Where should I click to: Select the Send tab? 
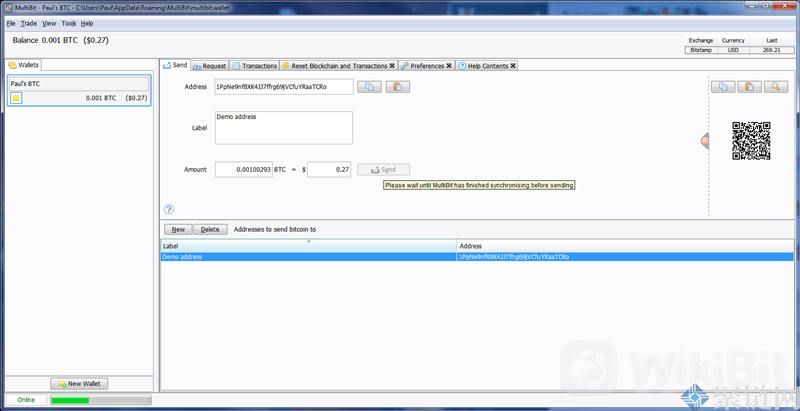point(175,65)
